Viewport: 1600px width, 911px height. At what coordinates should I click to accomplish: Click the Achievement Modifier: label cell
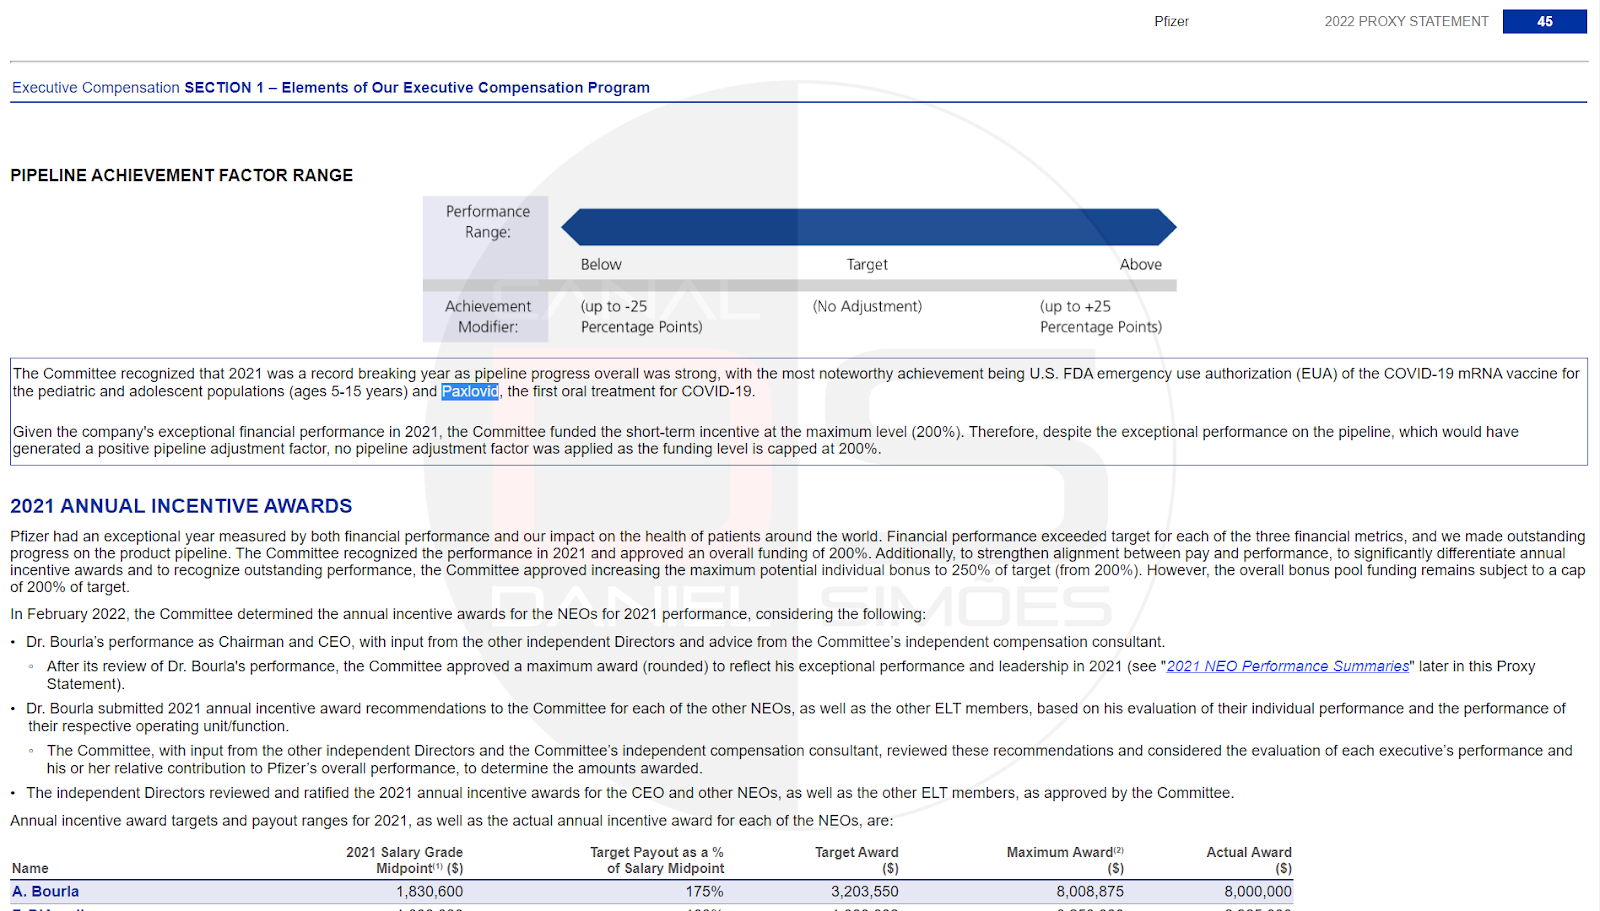tap(487, 316)
